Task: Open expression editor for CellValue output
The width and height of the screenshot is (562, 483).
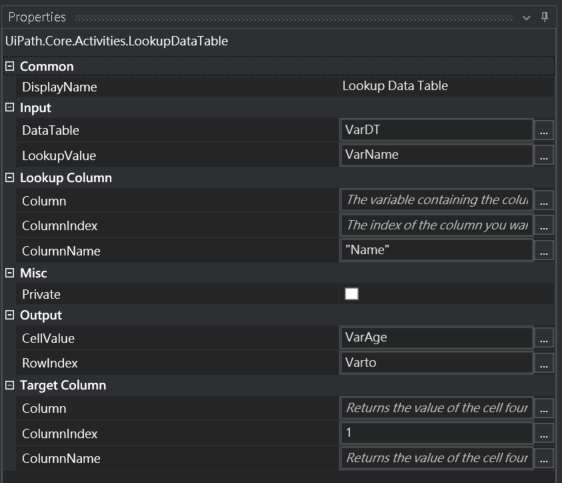Action: (544, 338)
